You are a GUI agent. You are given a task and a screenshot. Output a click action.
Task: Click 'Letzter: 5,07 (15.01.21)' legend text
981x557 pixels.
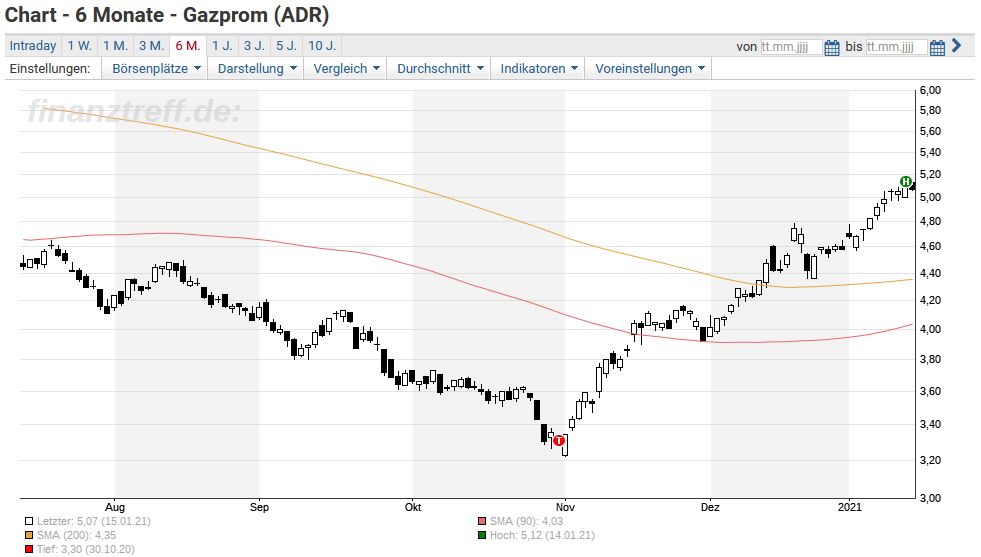pos(94,521)
